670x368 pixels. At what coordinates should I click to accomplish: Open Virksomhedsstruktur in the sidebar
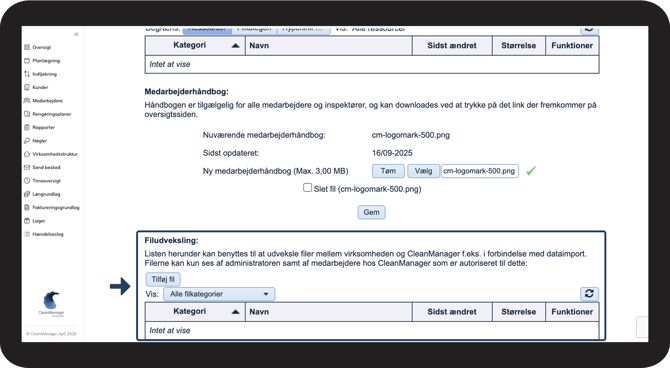(x=51, y=154)
